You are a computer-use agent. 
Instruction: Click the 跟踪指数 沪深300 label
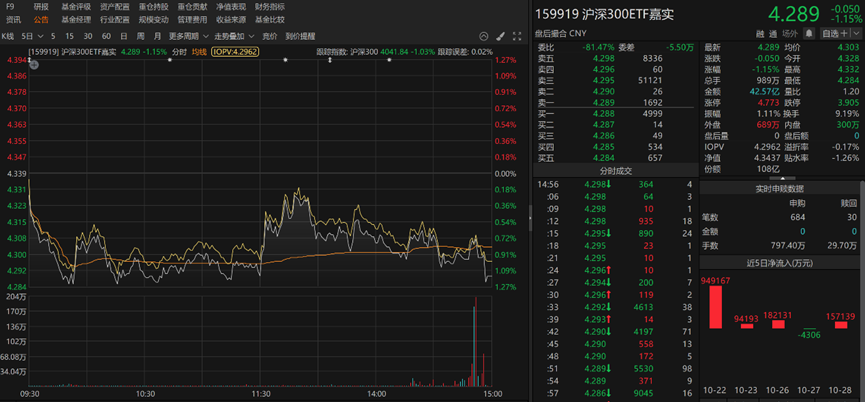pyautogui.click(x=347, y=52)
